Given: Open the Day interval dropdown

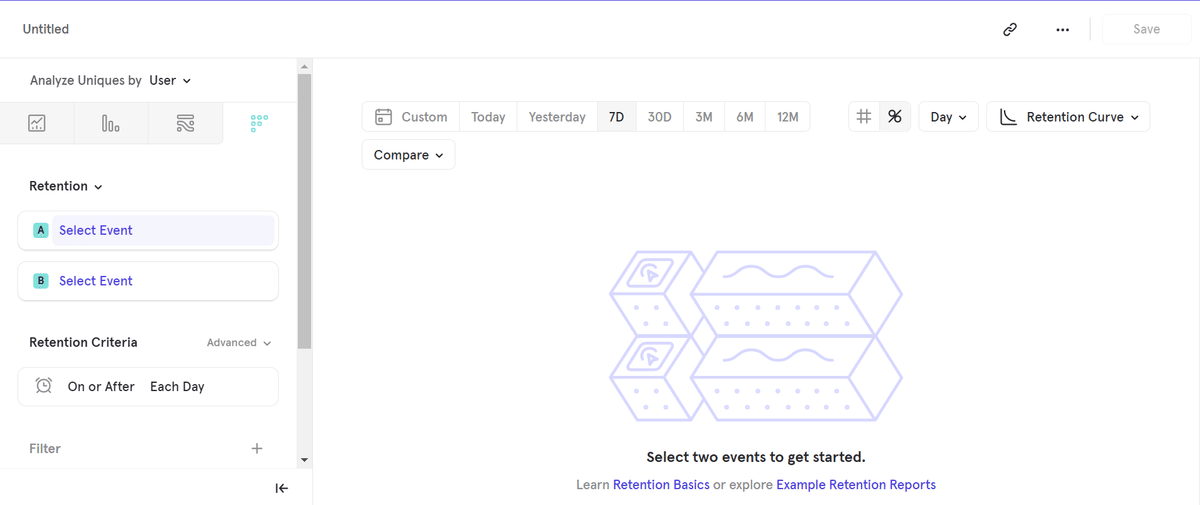Looking at the screenshot, I should (x=948, y=117).
